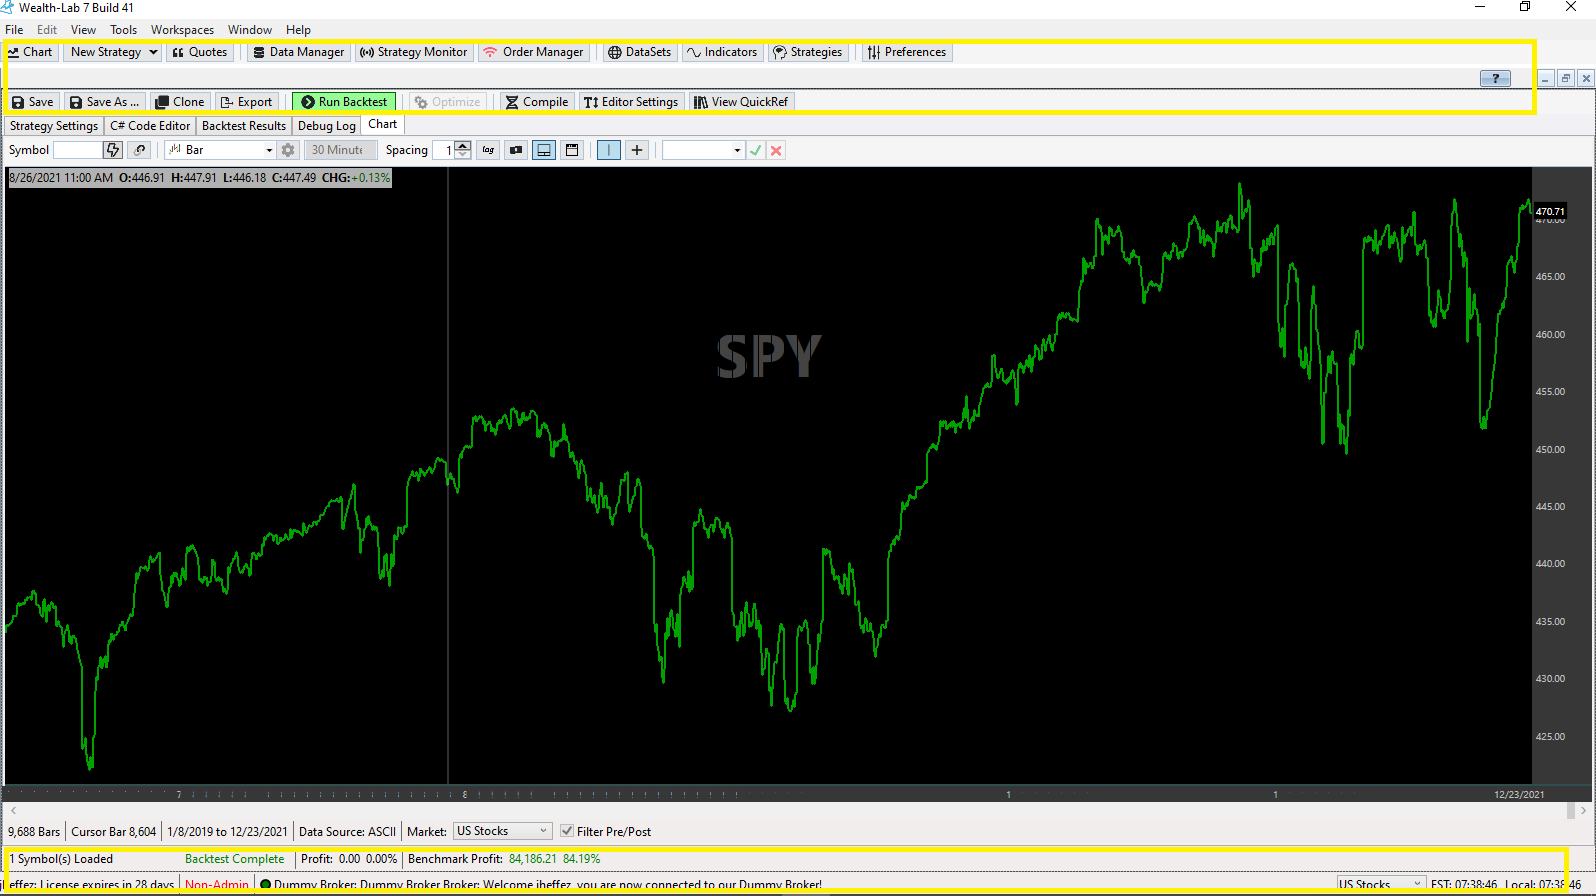Click the Cursor Bar 8,604 status text

[x=113, y=831]
